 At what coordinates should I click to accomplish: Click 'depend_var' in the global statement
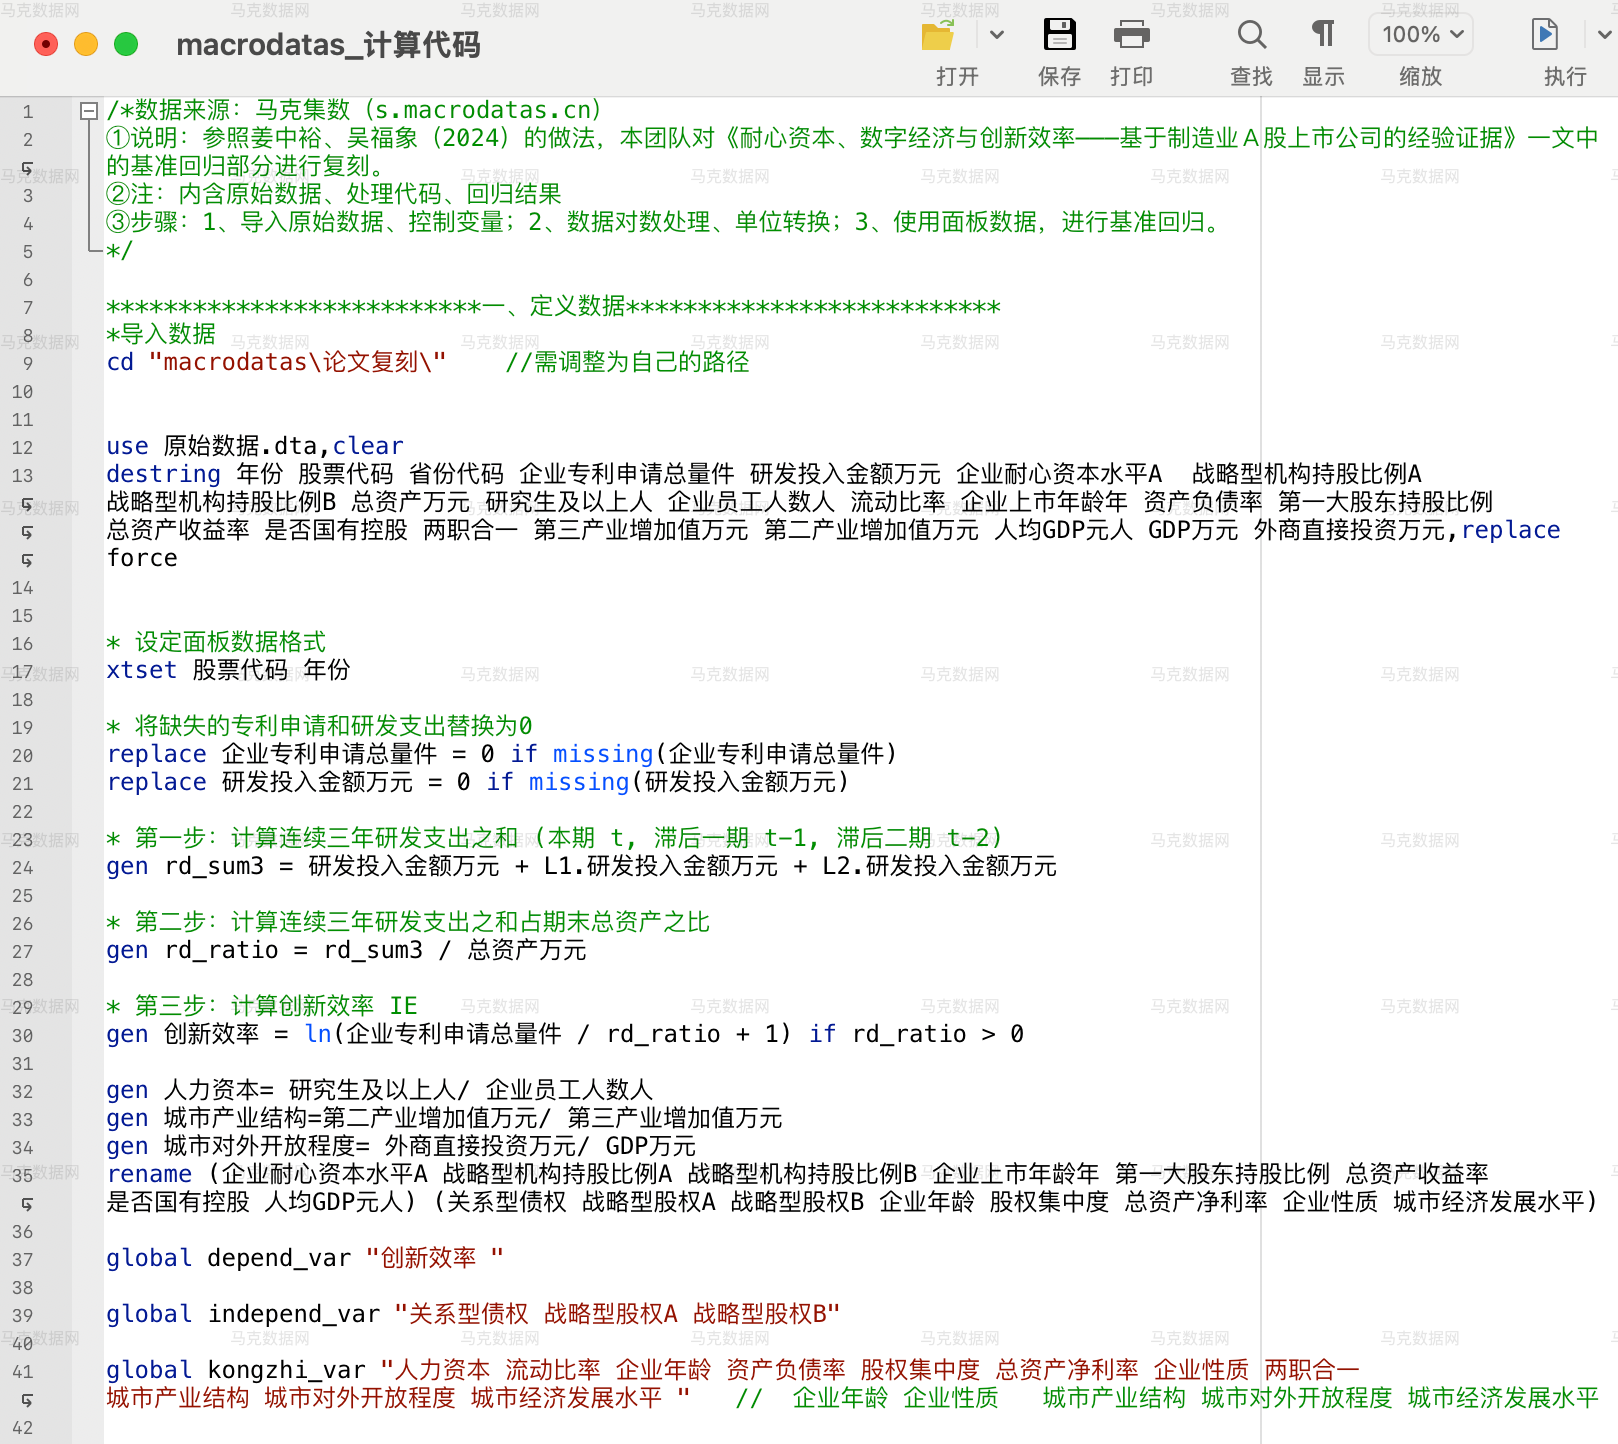click(279, 1258)
